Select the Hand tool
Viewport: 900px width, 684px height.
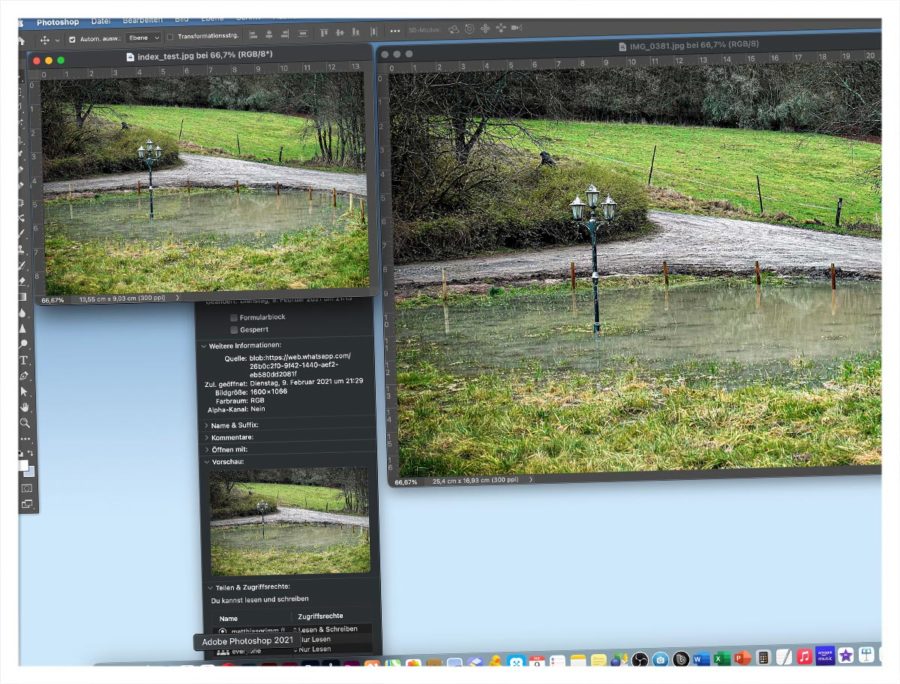pos(24,407)
